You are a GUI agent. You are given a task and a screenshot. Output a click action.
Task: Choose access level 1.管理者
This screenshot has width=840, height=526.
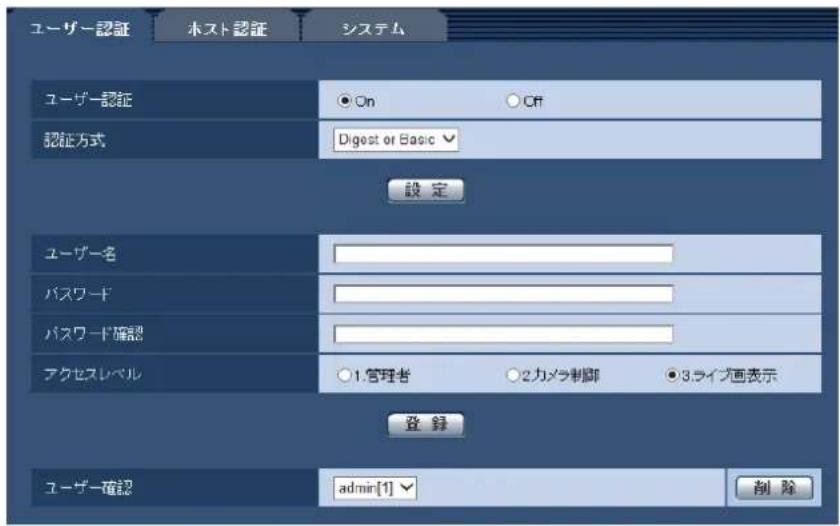pos(344,375)
